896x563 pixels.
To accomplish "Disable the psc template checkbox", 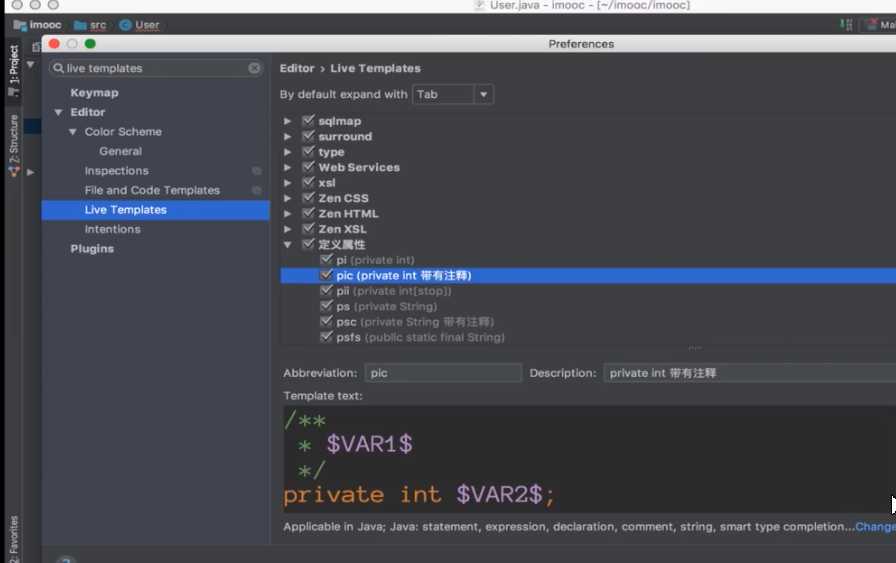I will click(326, 321).
